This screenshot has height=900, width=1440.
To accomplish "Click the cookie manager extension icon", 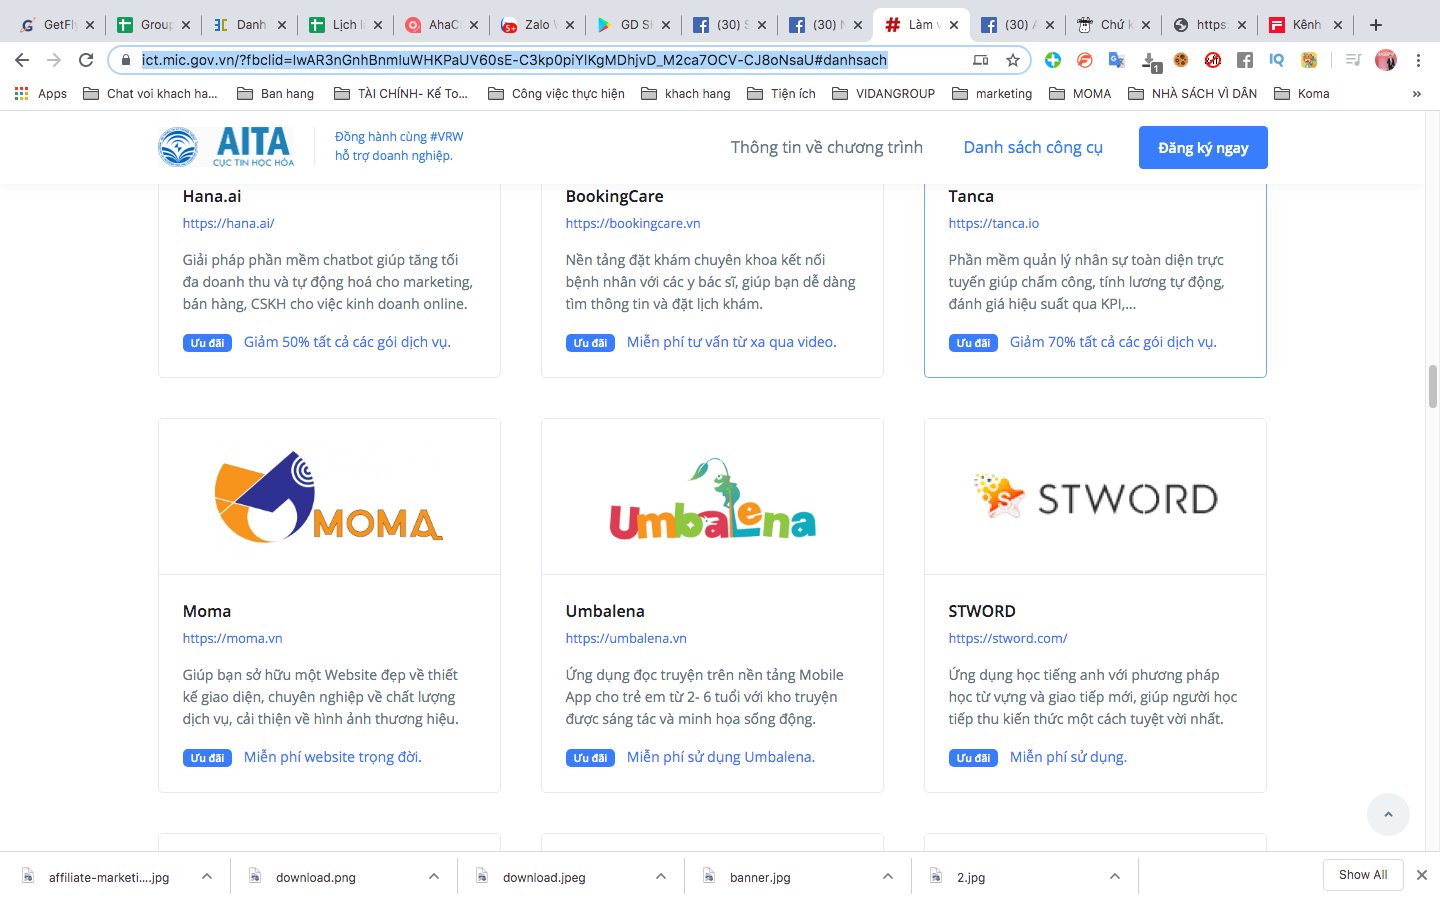I will pos(1182,60).
